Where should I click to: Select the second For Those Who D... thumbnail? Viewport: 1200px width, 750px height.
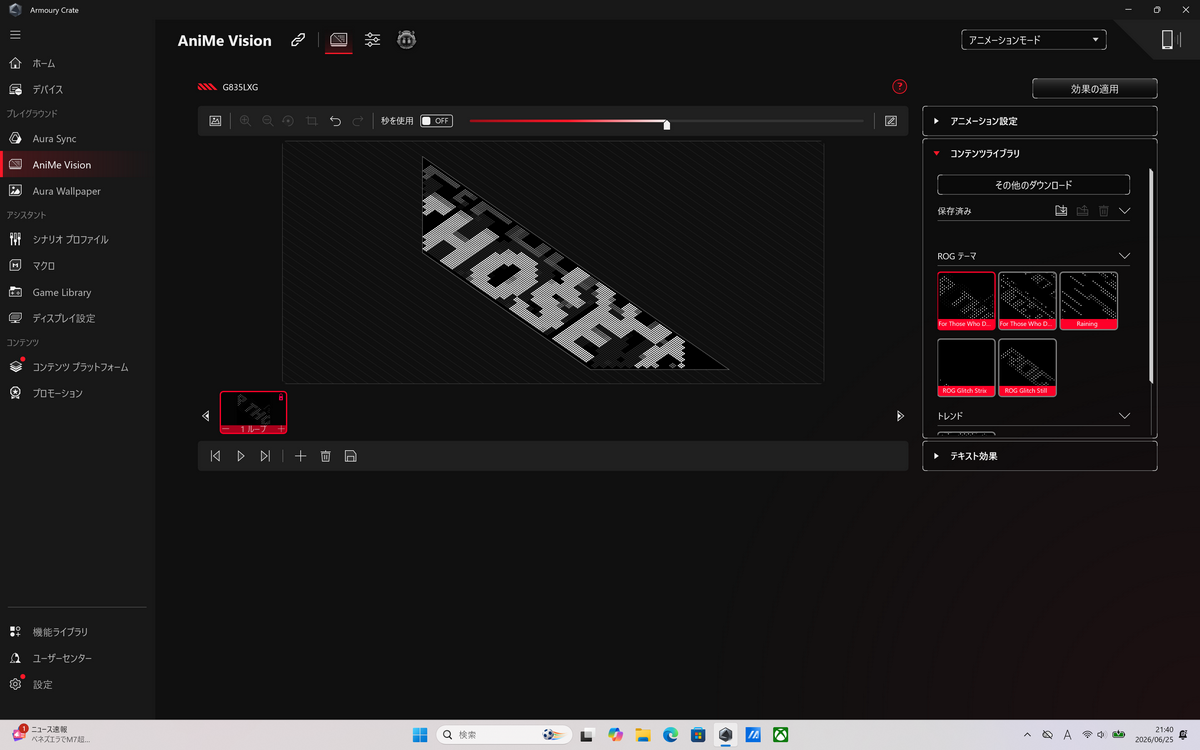[x=1027, y=300]
